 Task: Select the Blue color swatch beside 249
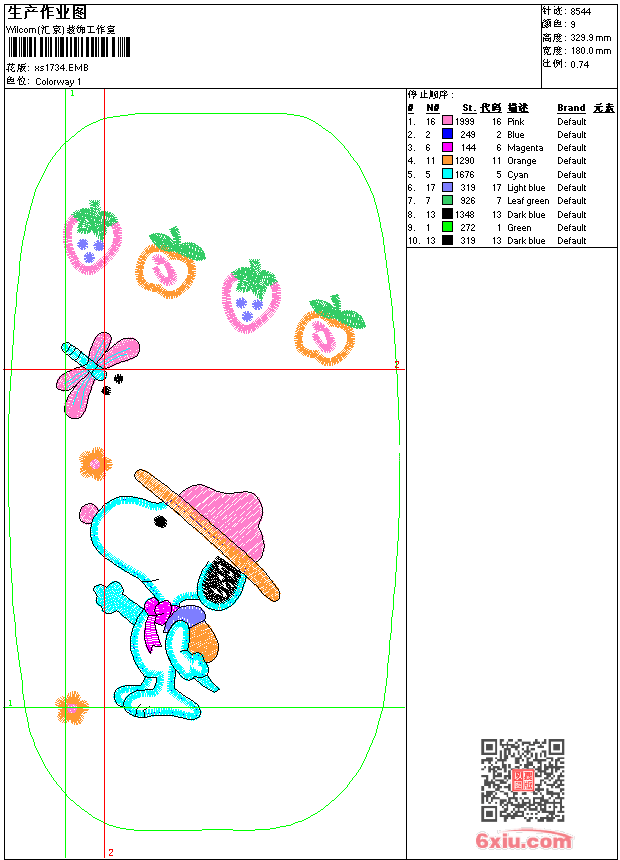point(448,134)
